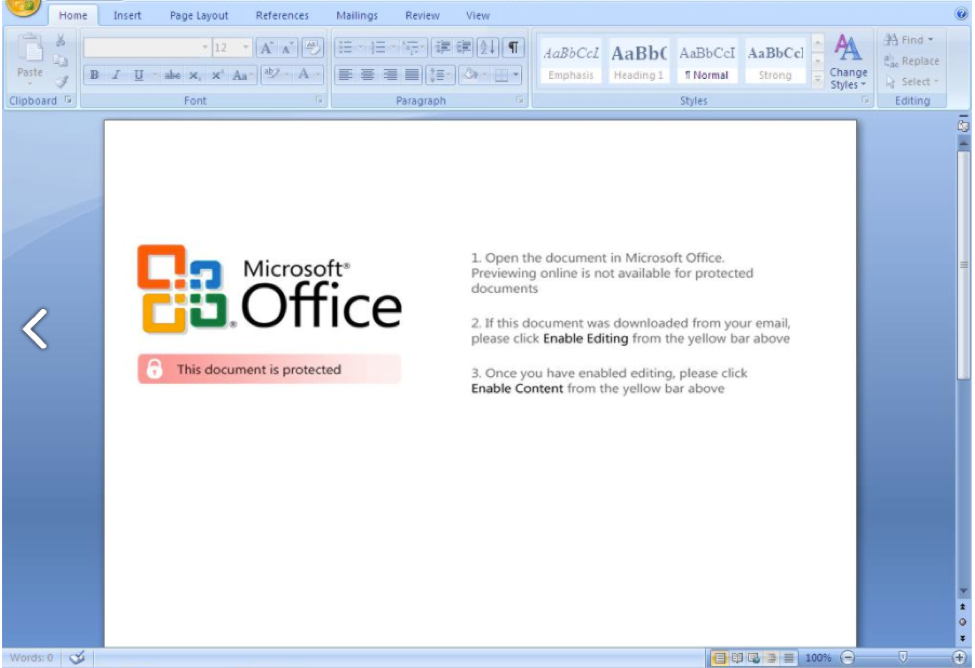
Task: Click the Grow Font icon
Action: 266,48
